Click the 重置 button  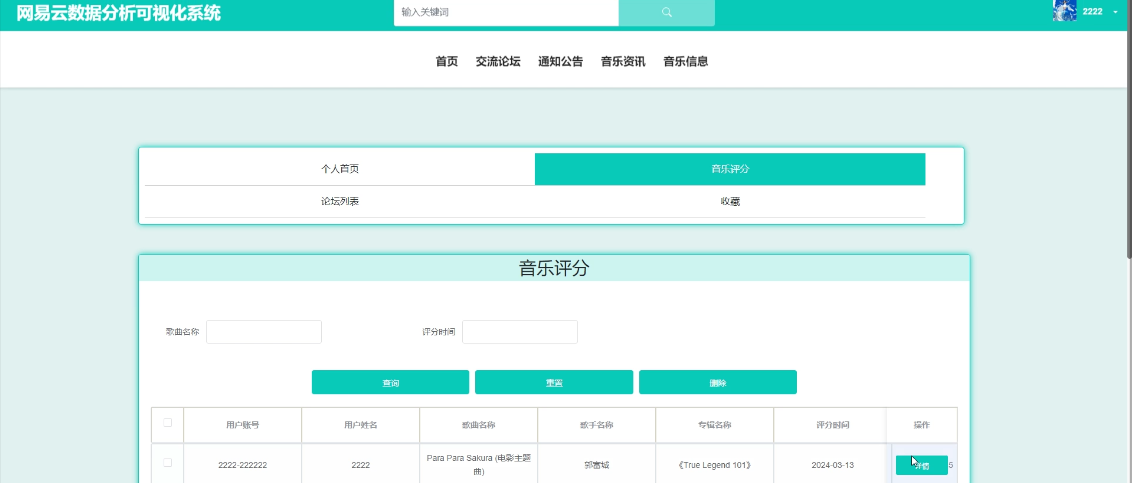pyautogui.click(x=554, y=383)
